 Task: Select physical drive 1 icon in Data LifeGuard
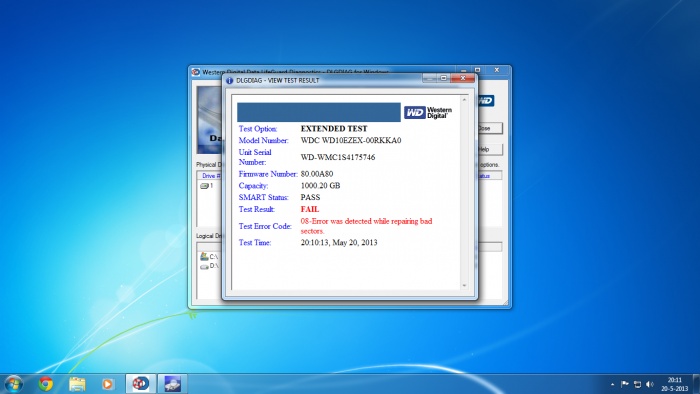coord(204,186)
